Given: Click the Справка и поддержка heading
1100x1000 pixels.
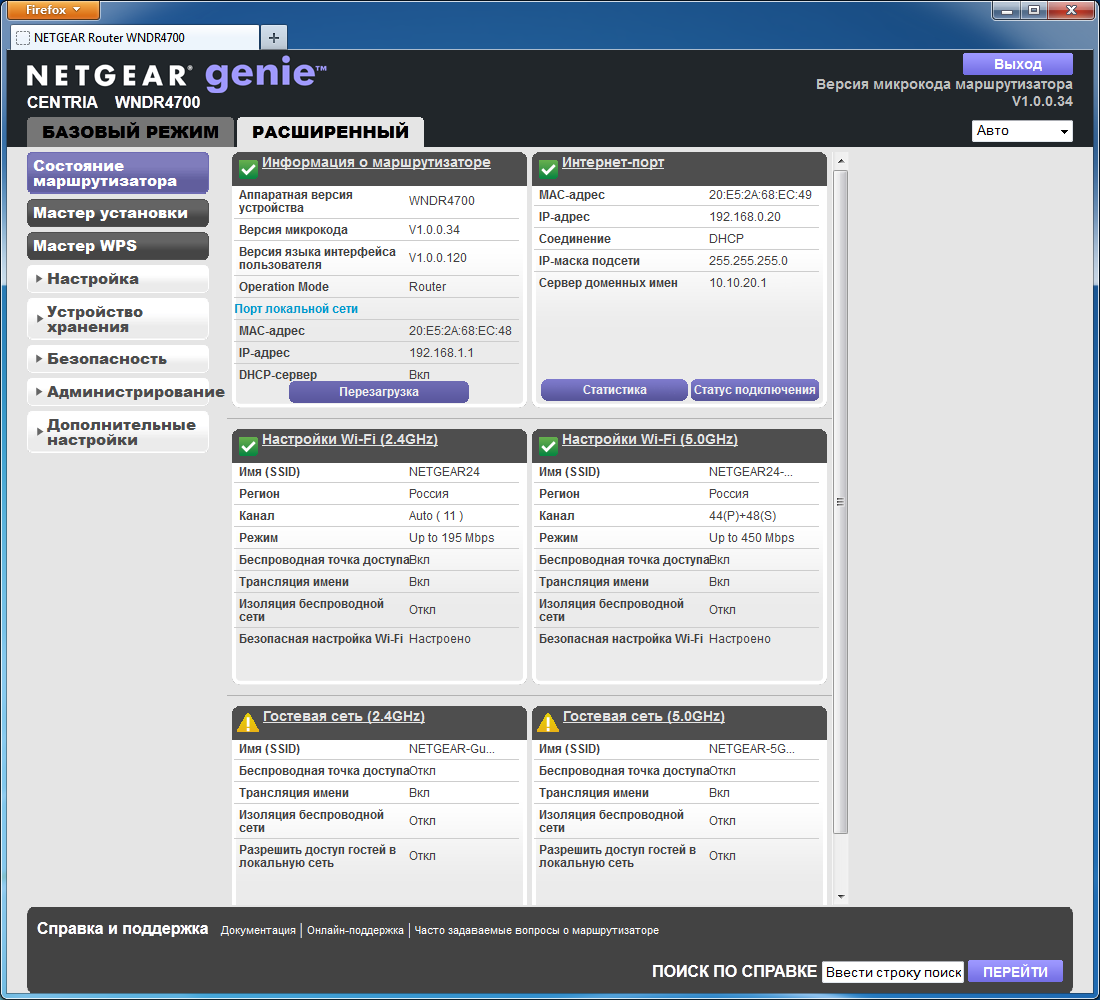Looking at the screenshot, I should pos(123,928).
